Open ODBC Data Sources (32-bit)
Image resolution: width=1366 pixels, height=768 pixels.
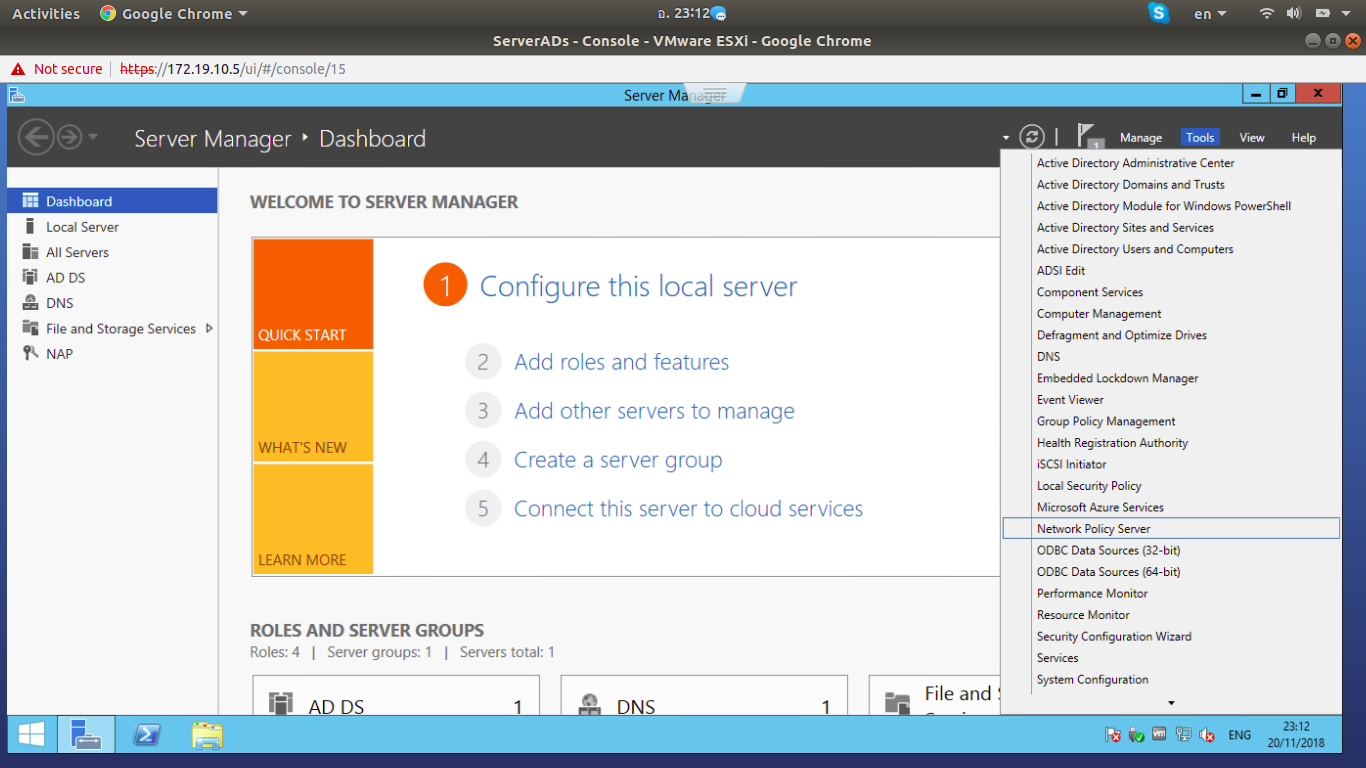tap(1171, 550)
